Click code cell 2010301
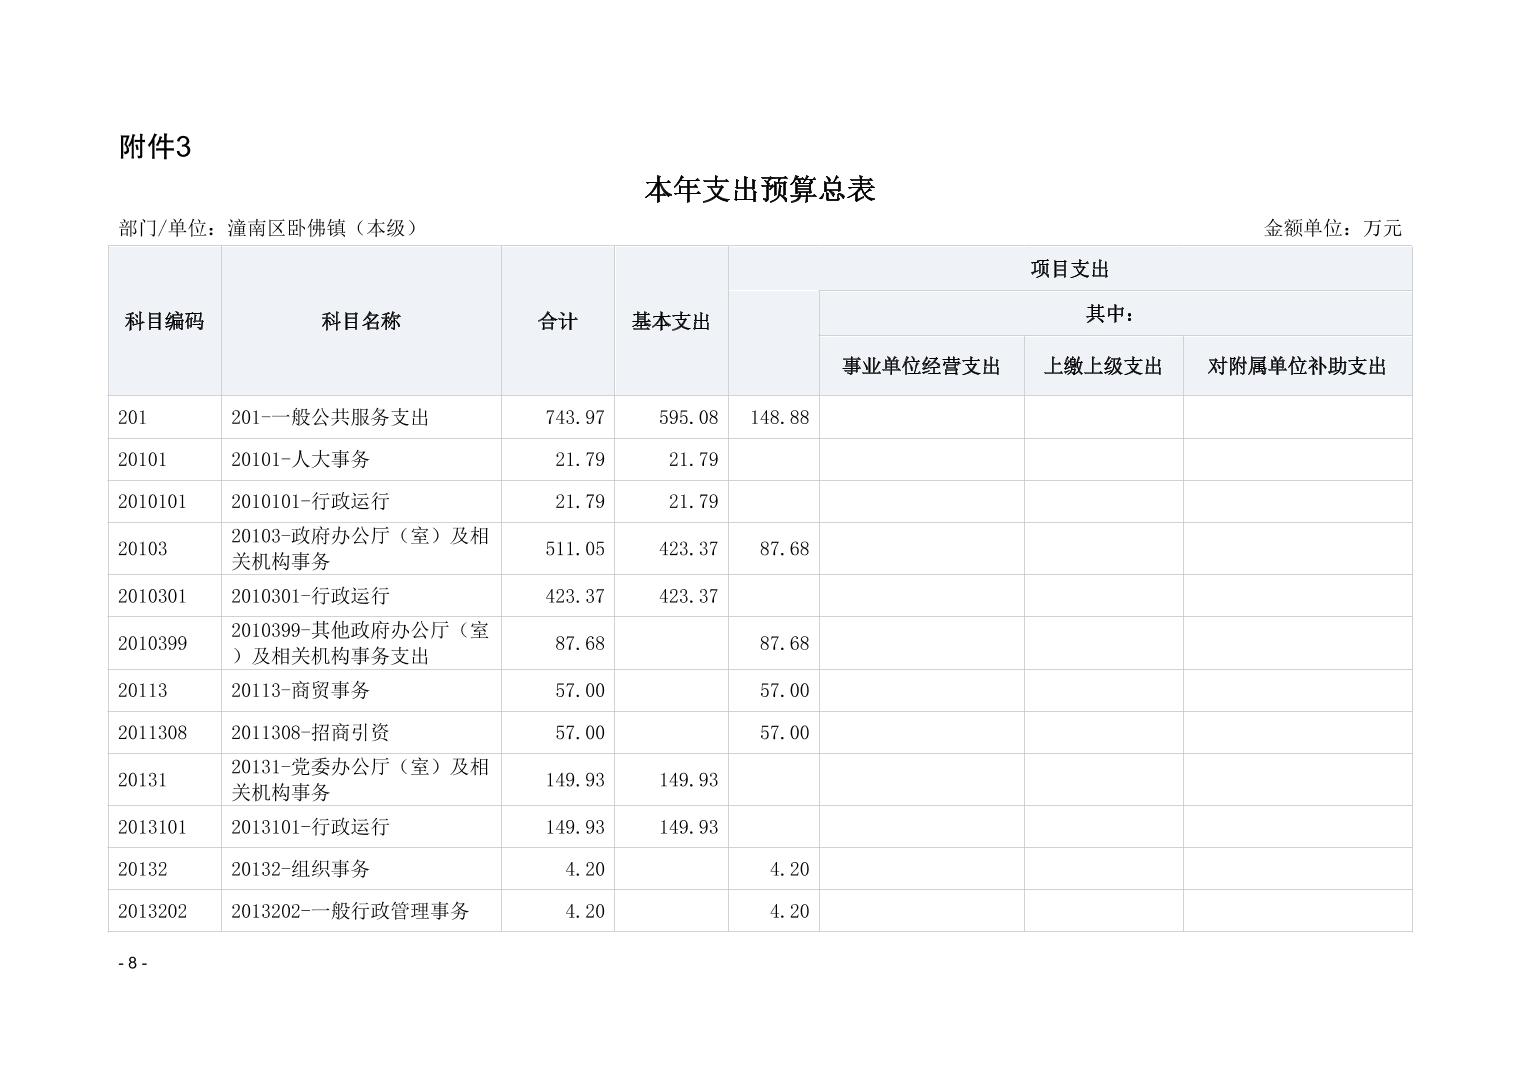 tap(165, 595)
